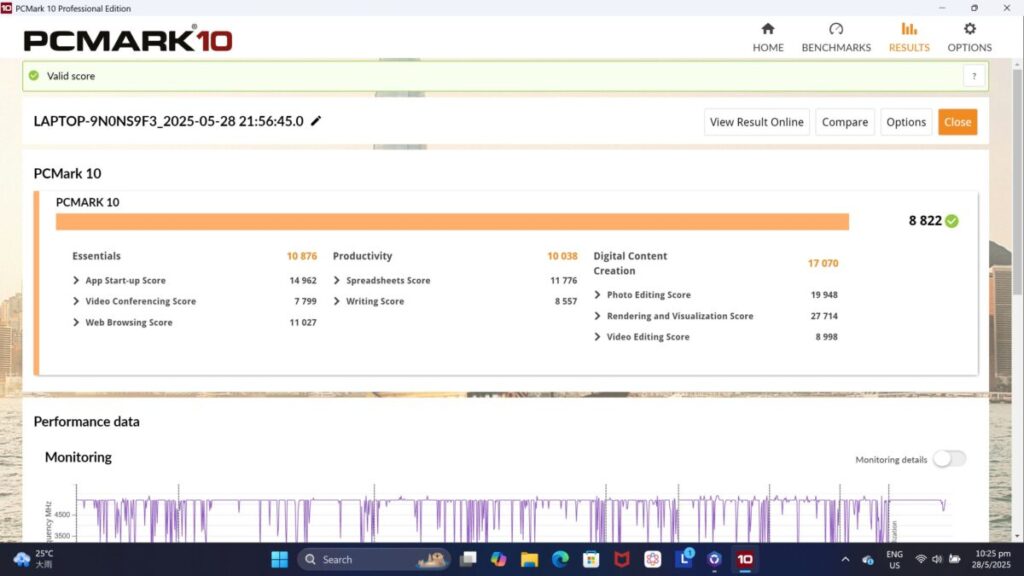The image size is (1024, 576).
Task: Switch to the OPTIONS tab
Action: point(970,38)
